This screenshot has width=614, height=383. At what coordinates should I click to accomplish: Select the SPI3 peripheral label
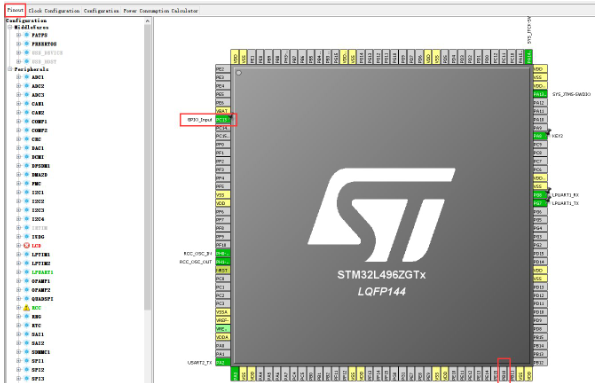click(38, 378)
